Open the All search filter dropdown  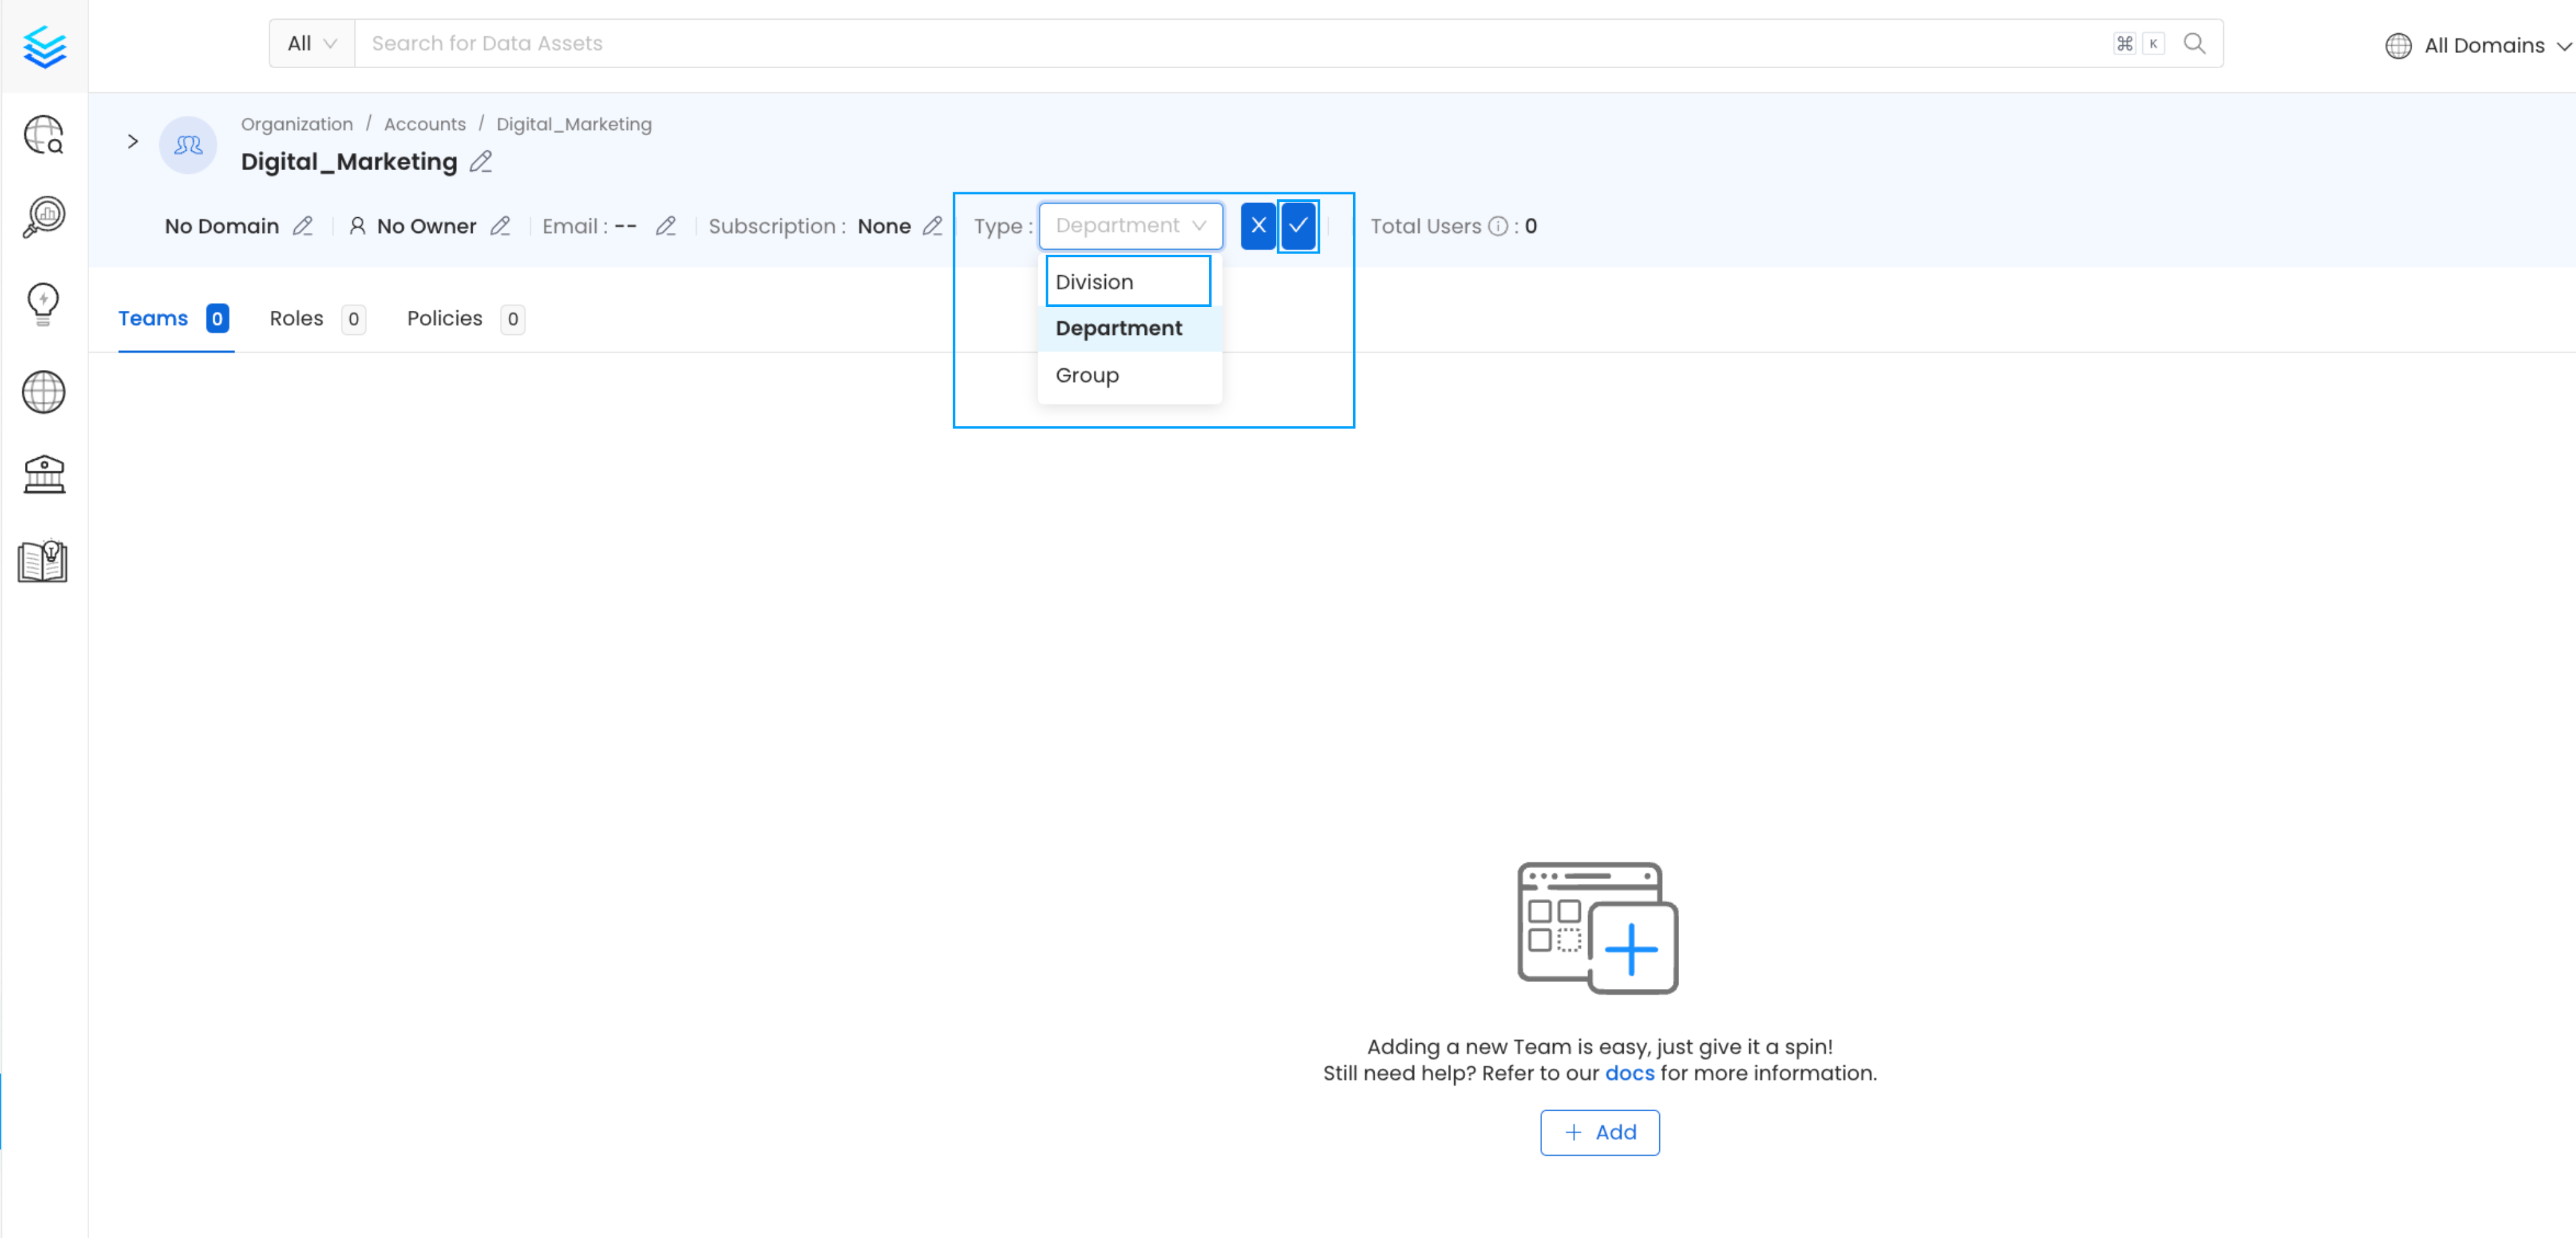point(312,43)
